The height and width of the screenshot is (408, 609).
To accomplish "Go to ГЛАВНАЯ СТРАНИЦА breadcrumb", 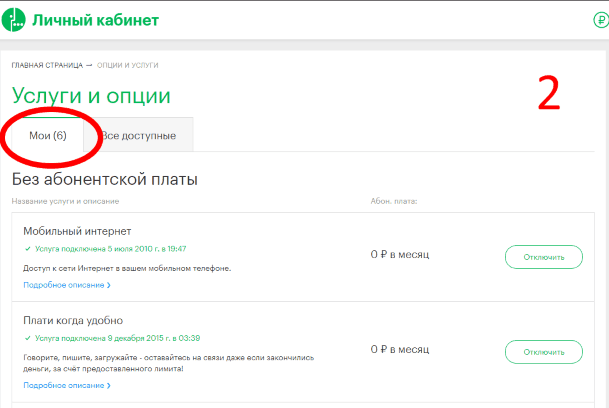I will tap(47, 65).
